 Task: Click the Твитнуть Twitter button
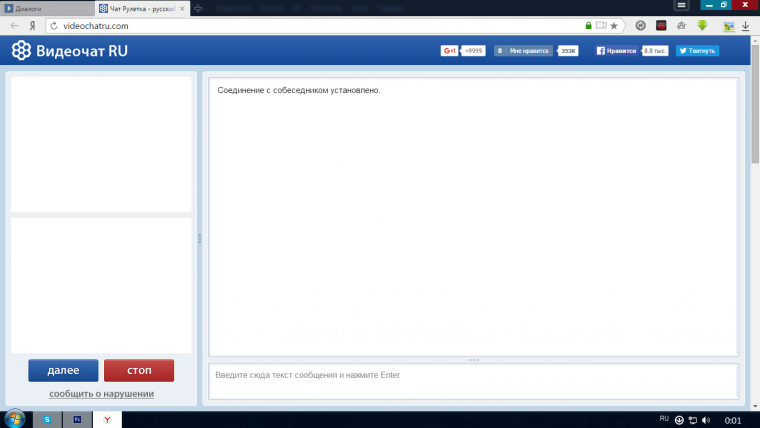pos(697,50)
